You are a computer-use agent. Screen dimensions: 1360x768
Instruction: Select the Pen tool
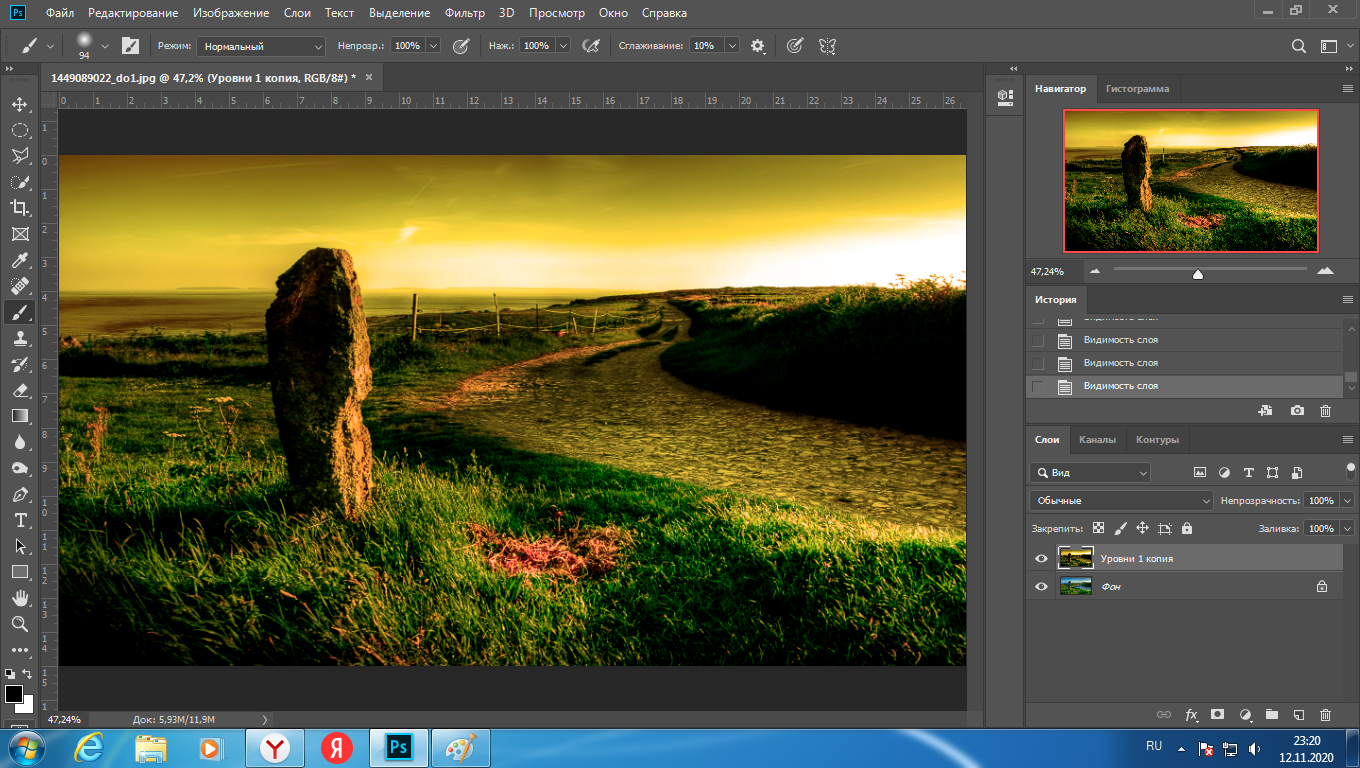(x=20, y=494)
